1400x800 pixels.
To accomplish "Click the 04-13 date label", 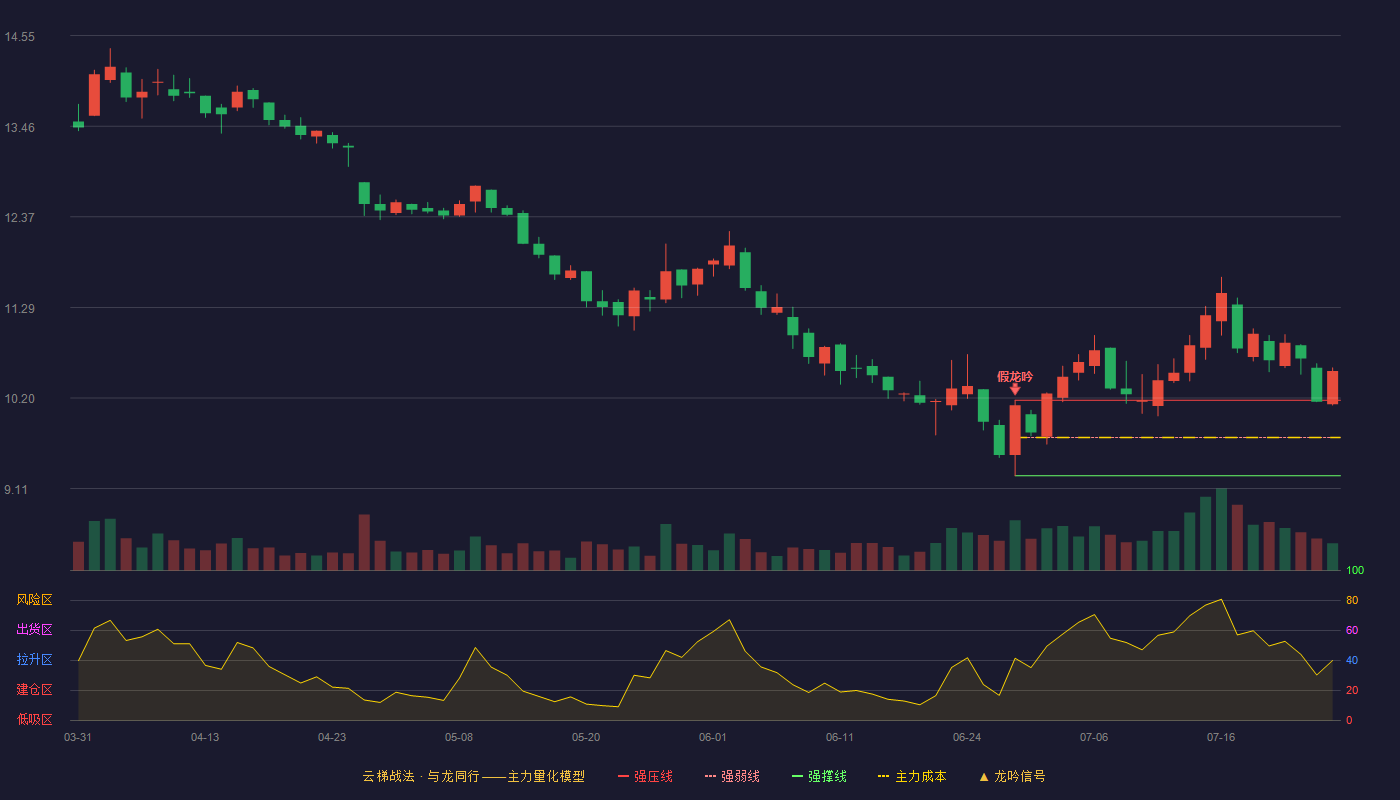I will click(205, 737).
